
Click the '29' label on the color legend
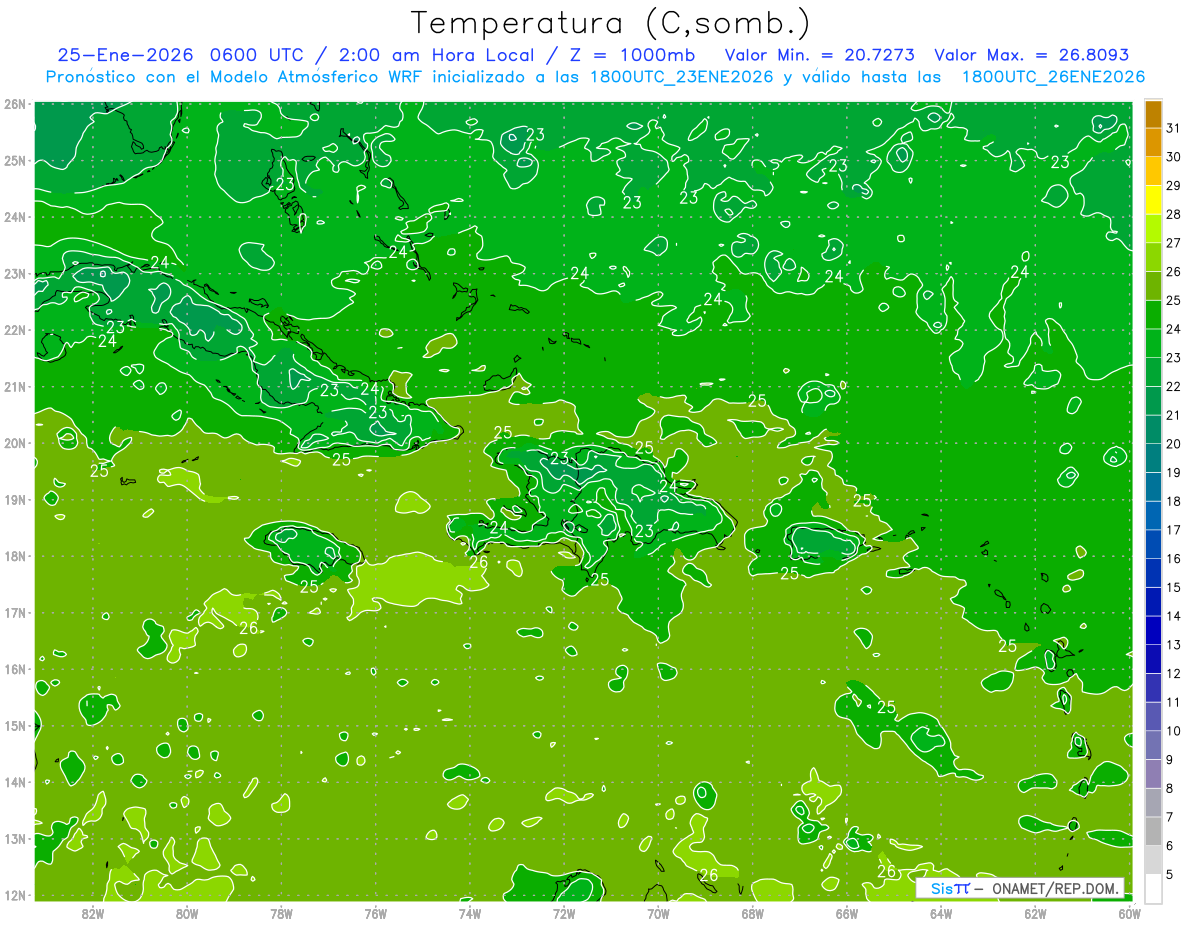point(1173,185)
